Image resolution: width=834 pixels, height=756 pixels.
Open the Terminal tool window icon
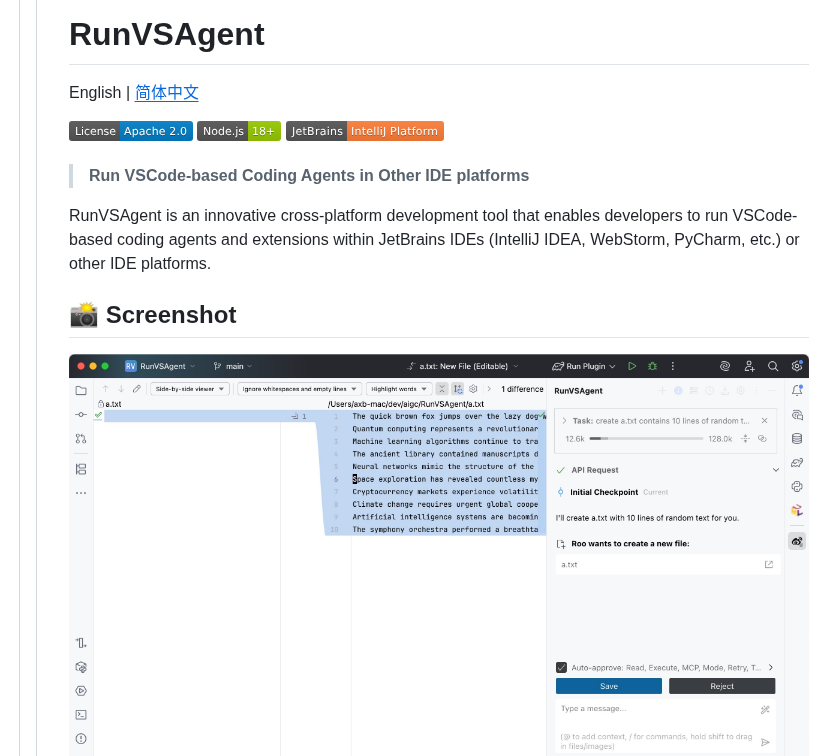point(81,715)
